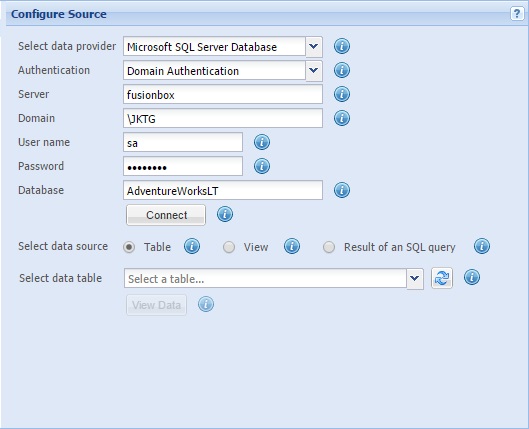This screenshot has height=429, width=529.
Task: Click the info icon beside the Password field
Action: point(262,166)
